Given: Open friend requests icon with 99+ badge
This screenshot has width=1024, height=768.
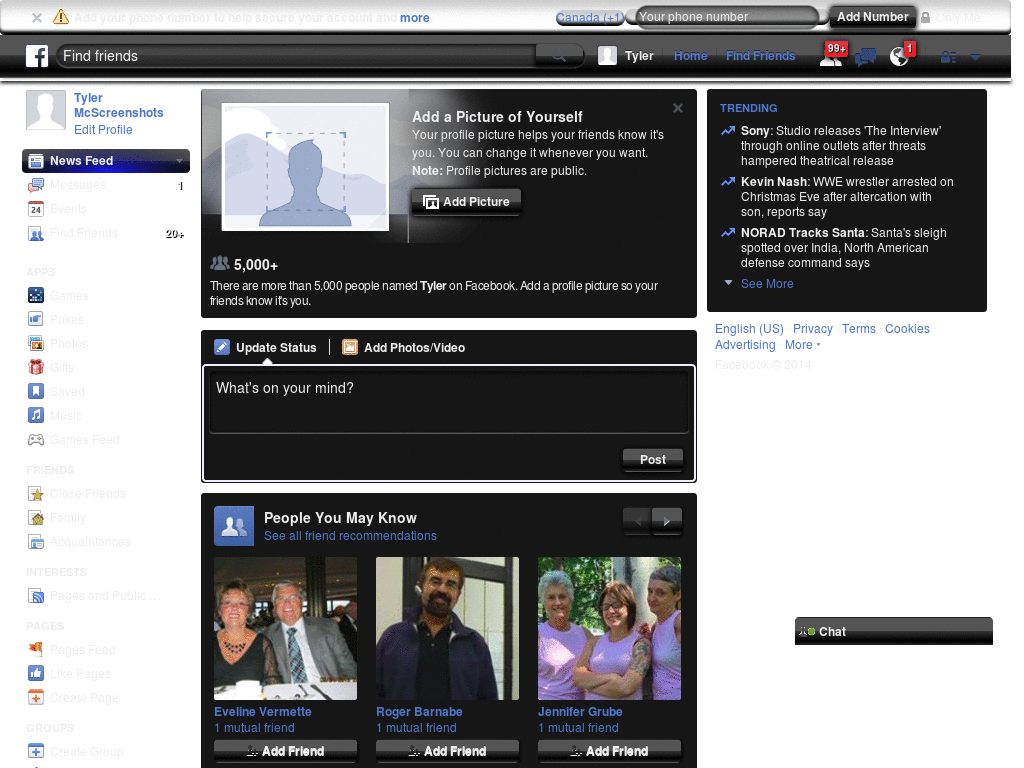Looking at the screenshot, I should click(831, 56).
